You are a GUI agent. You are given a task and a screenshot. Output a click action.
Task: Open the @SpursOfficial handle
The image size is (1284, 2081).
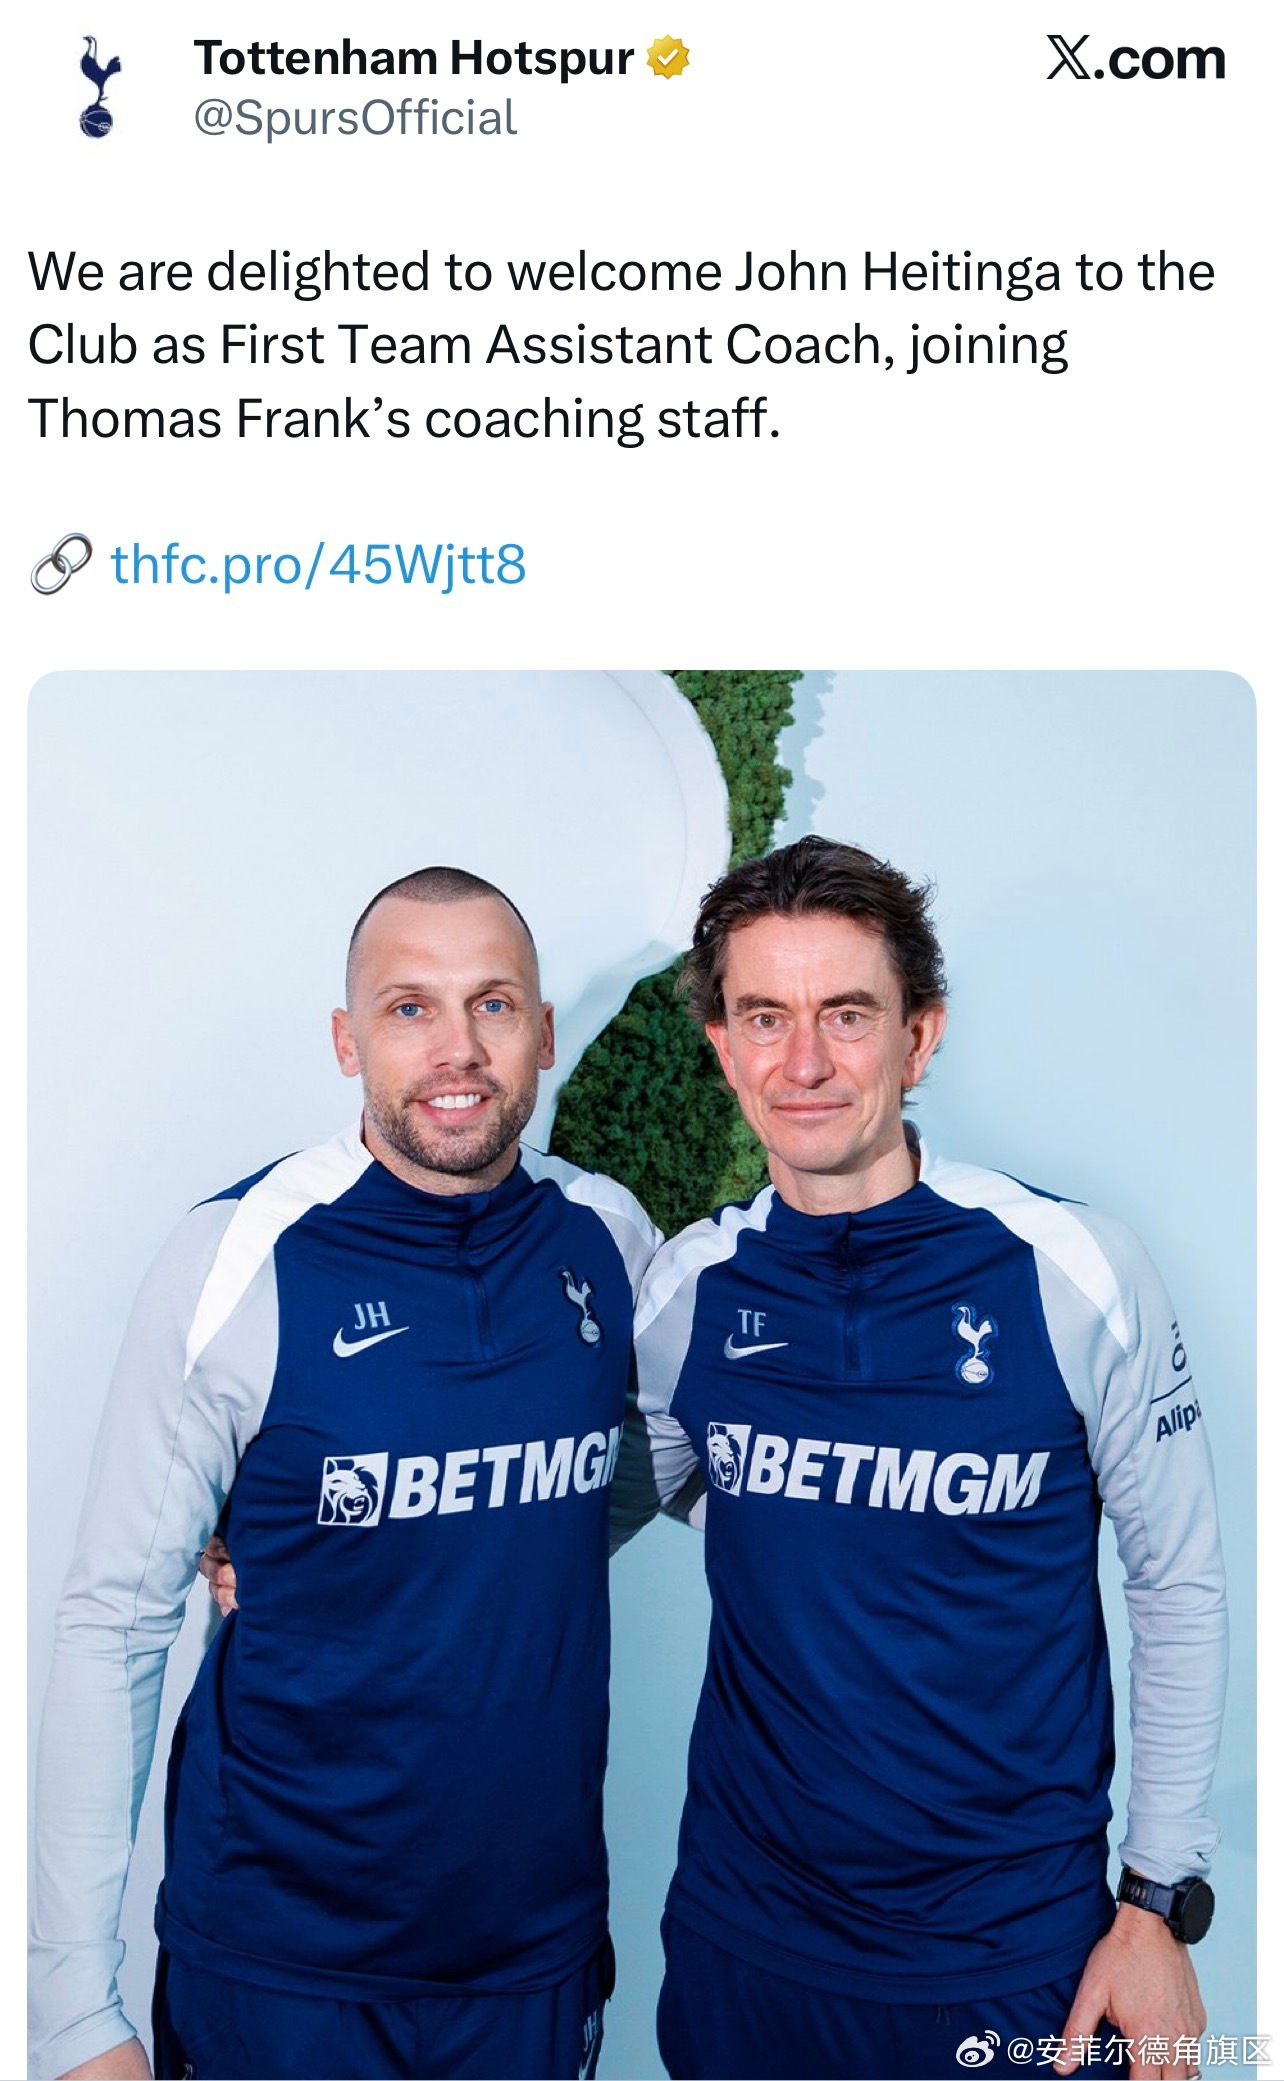(x=355, y=118)
